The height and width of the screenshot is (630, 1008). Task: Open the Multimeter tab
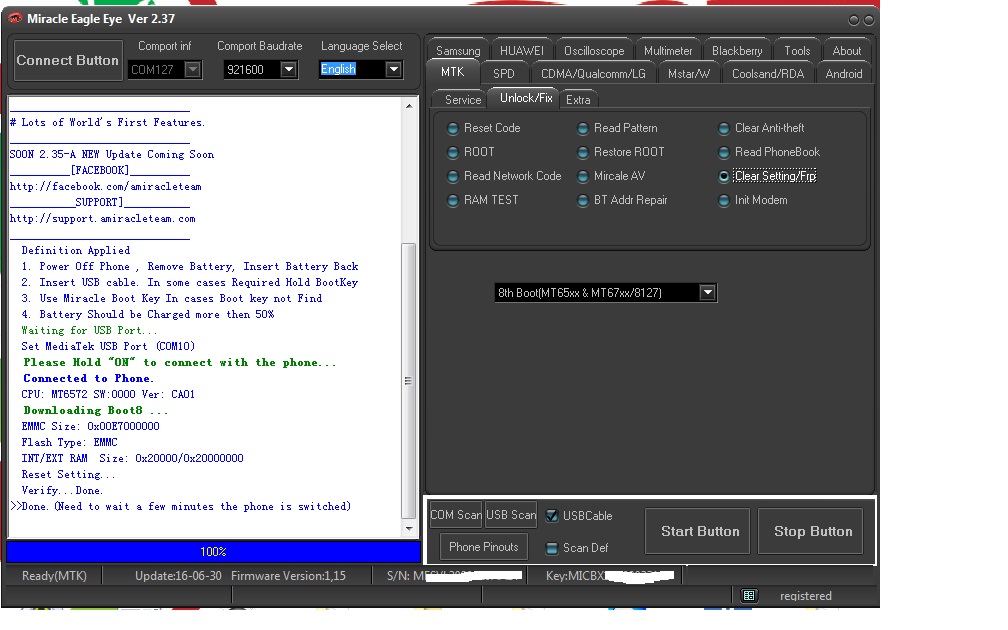[668, 50]
